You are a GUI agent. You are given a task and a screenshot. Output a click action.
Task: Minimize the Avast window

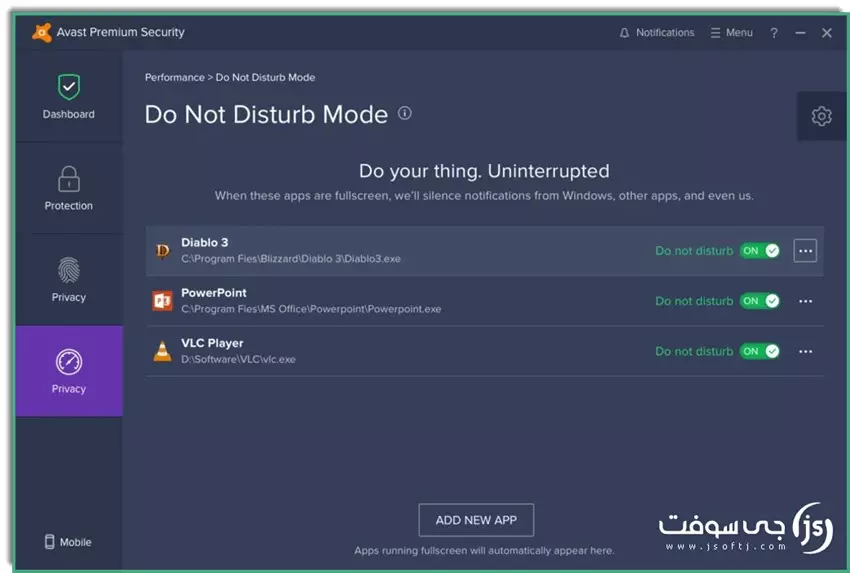point(800,33)
